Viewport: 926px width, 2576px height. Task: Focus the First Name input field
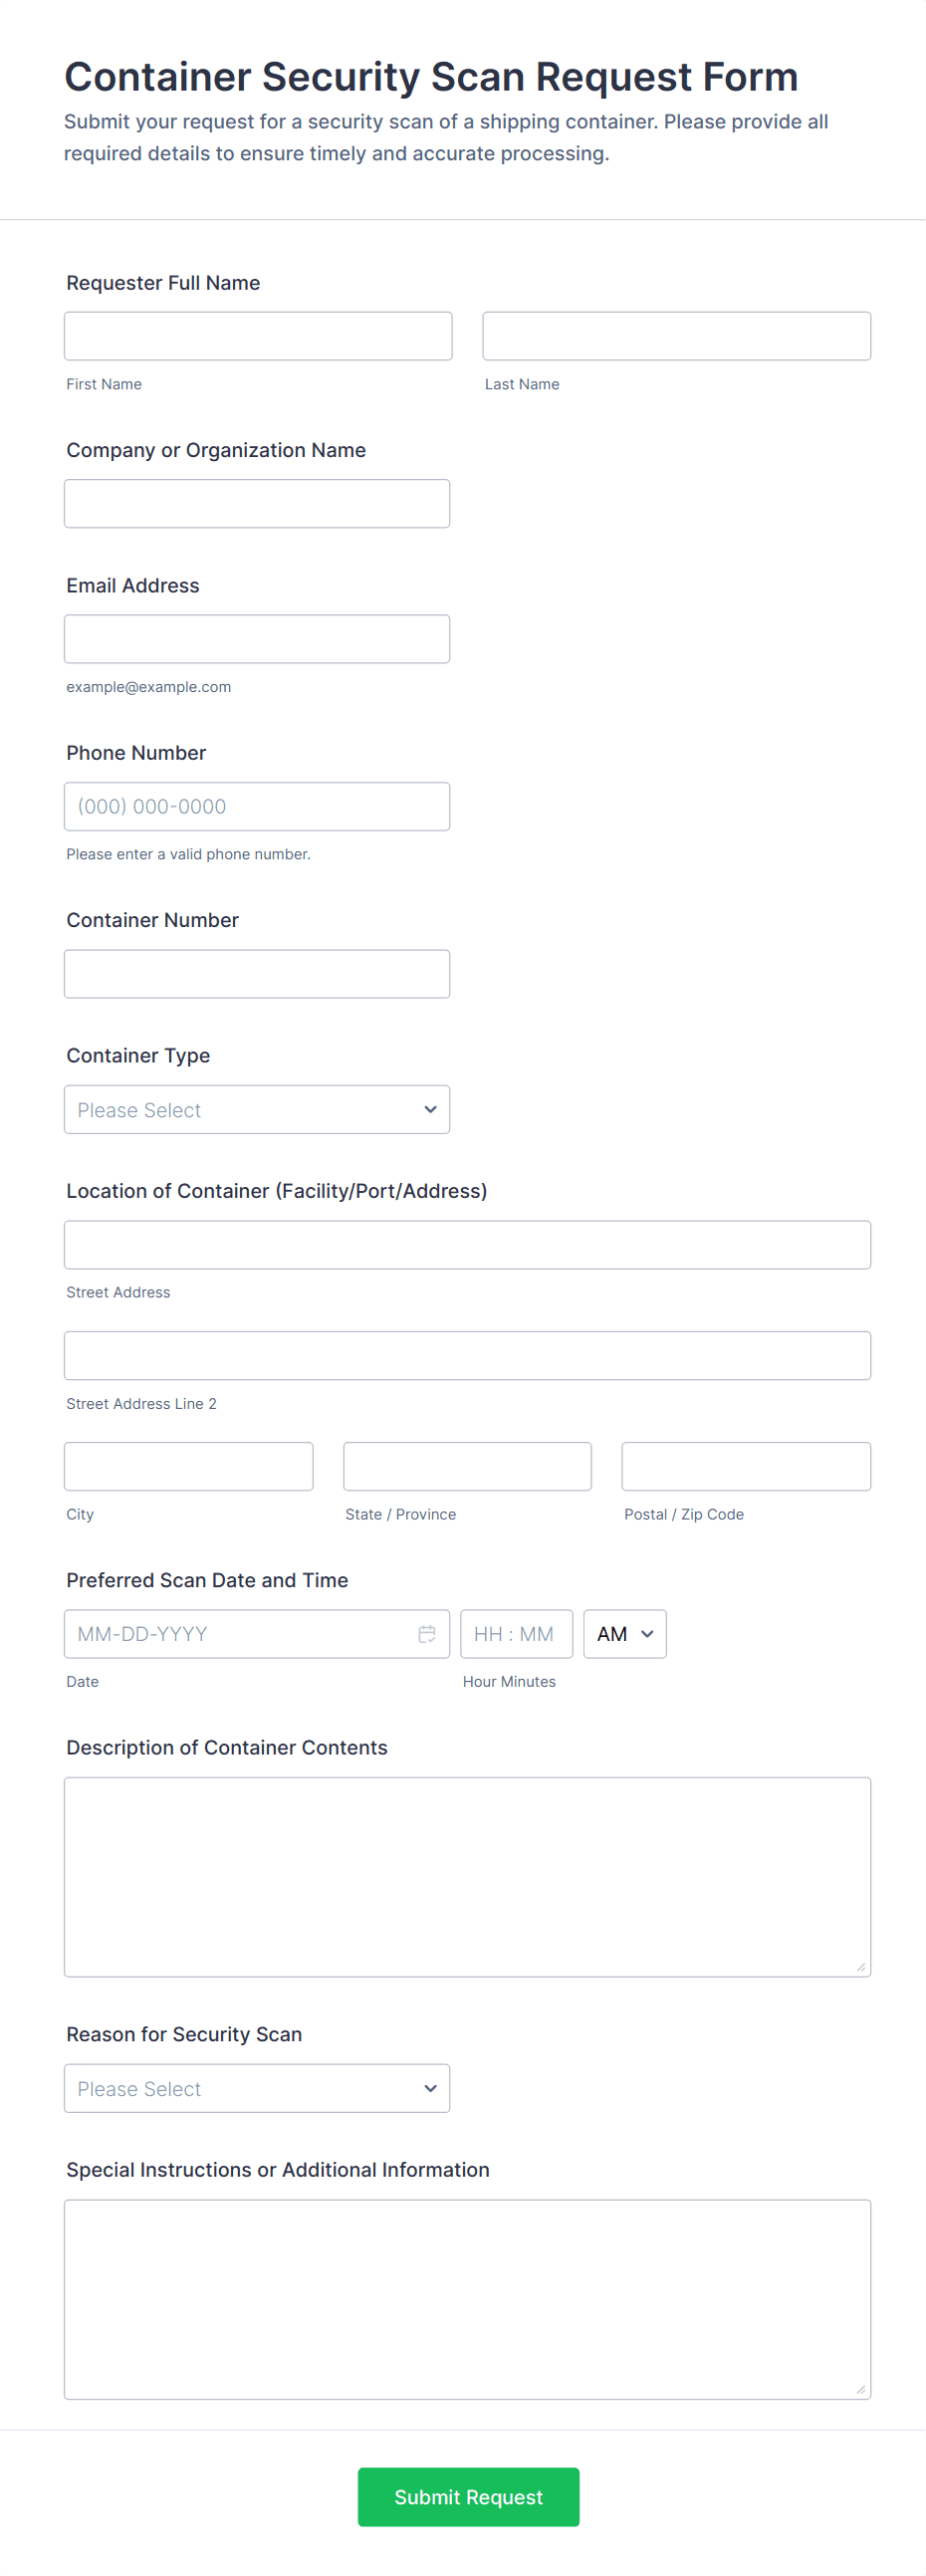pyautogui.click(x=258, y=336)
